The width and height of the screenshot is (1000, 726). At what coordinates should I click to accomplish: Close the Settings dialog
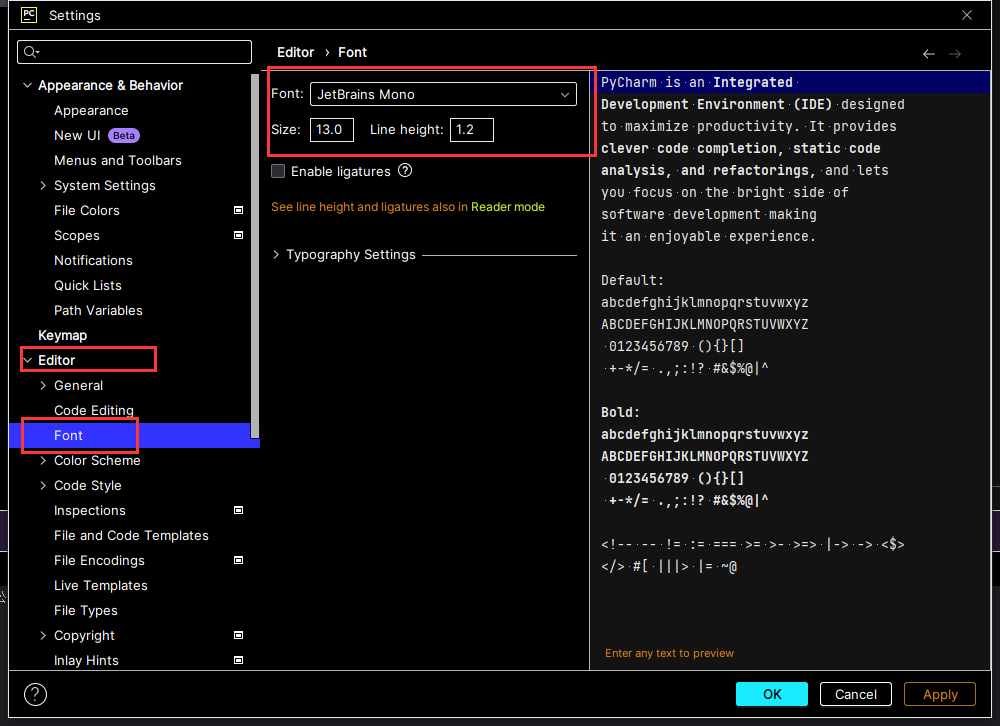coord(967,15)
